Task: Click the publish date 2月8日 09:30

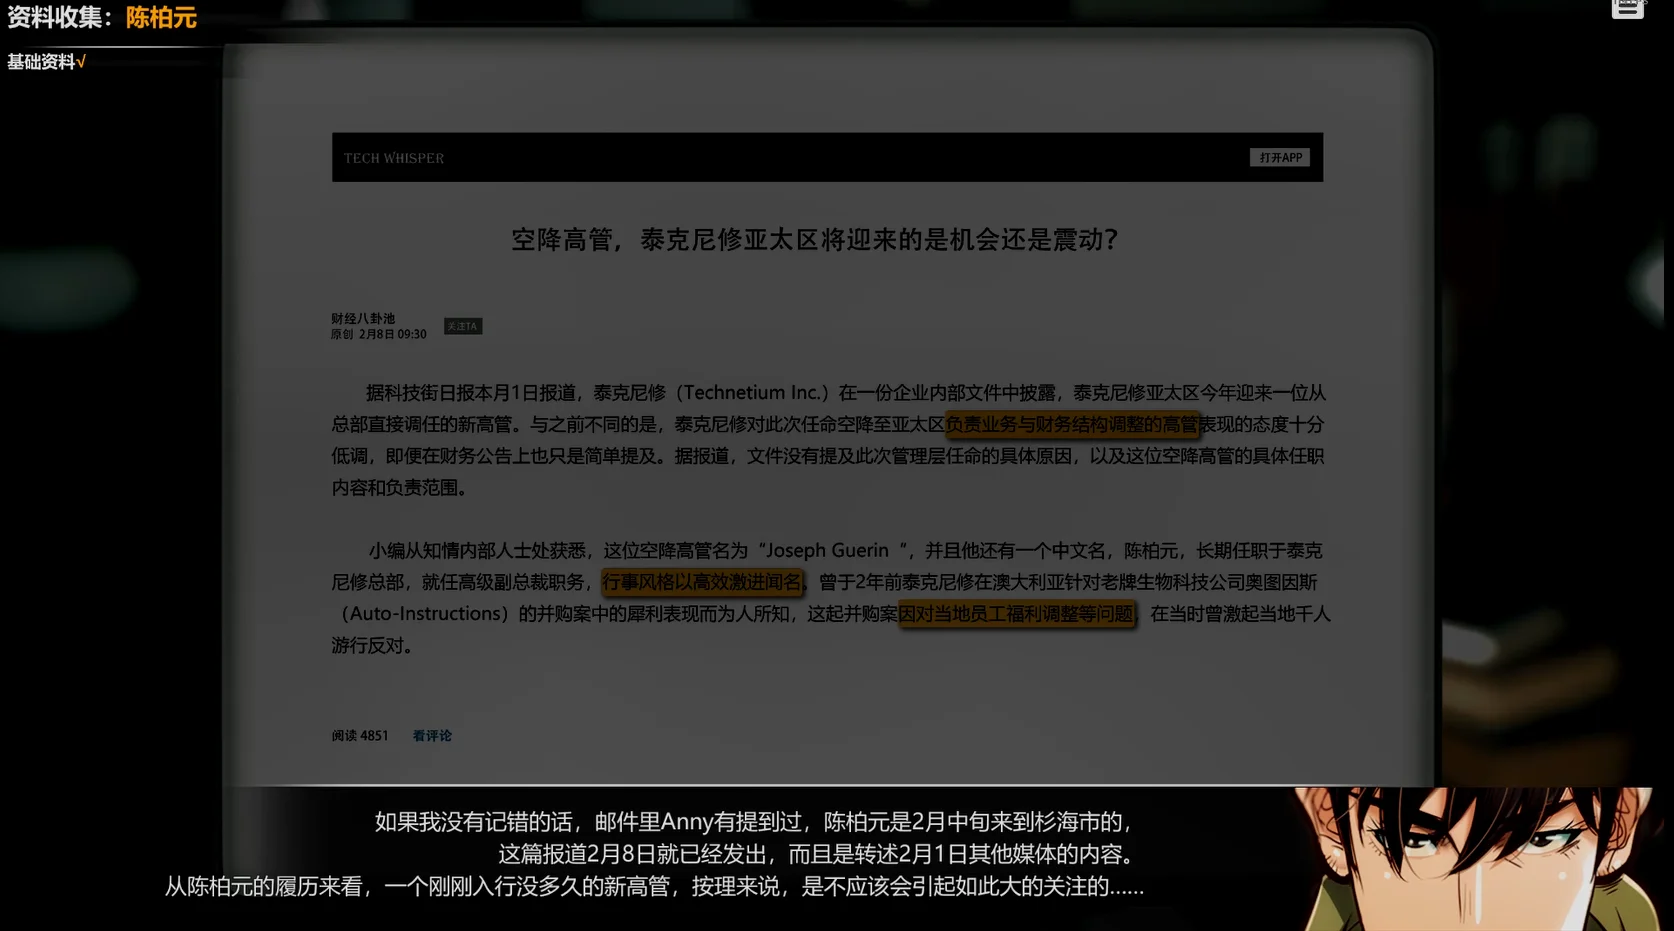Action: [x=392, y=334]
